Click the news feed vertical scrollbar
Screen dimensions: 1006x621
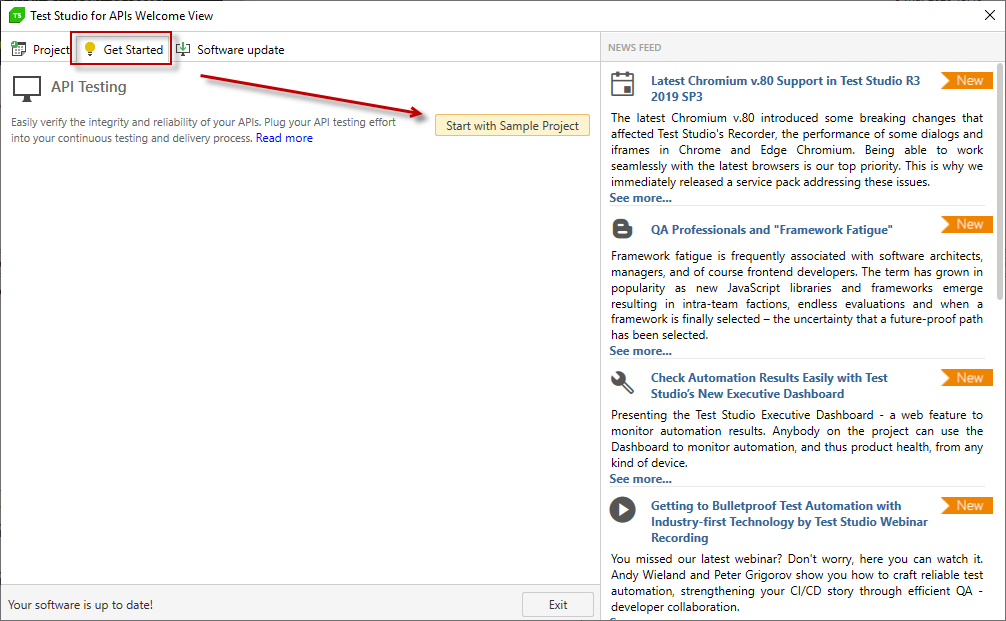(1000, 181)
